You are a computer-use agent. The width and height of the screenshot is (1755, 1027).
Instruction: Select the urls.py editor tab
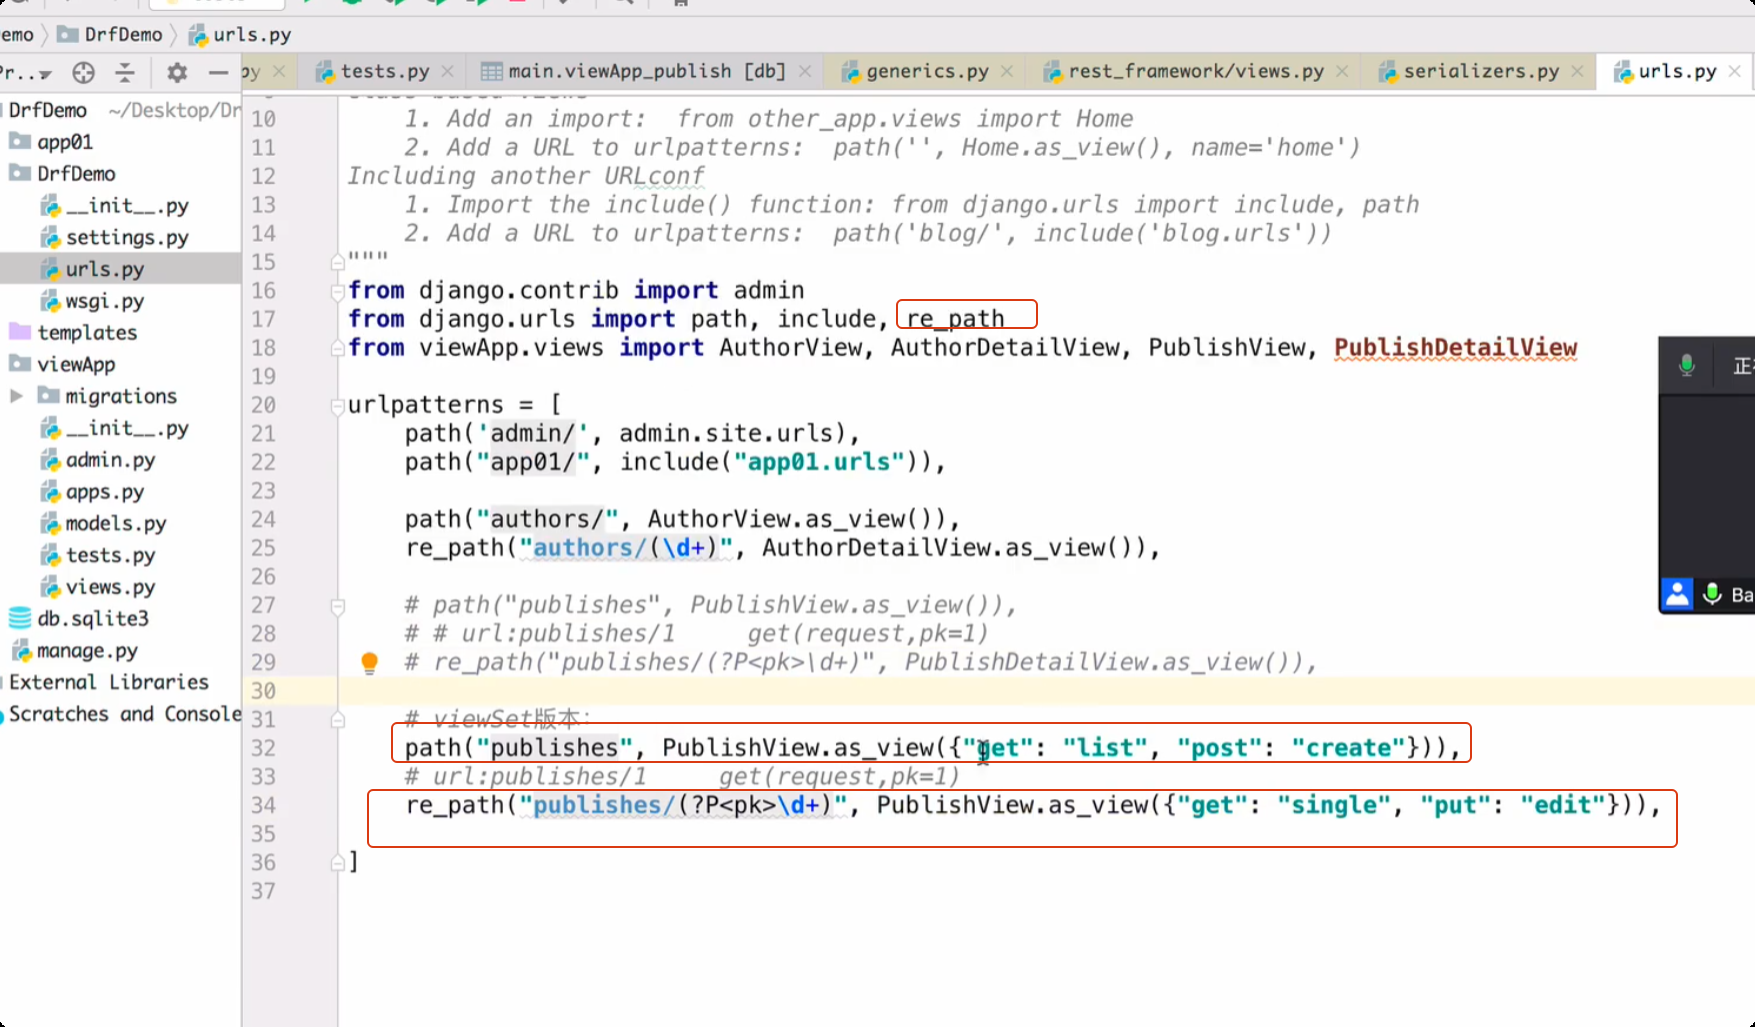pos(1677,71)
